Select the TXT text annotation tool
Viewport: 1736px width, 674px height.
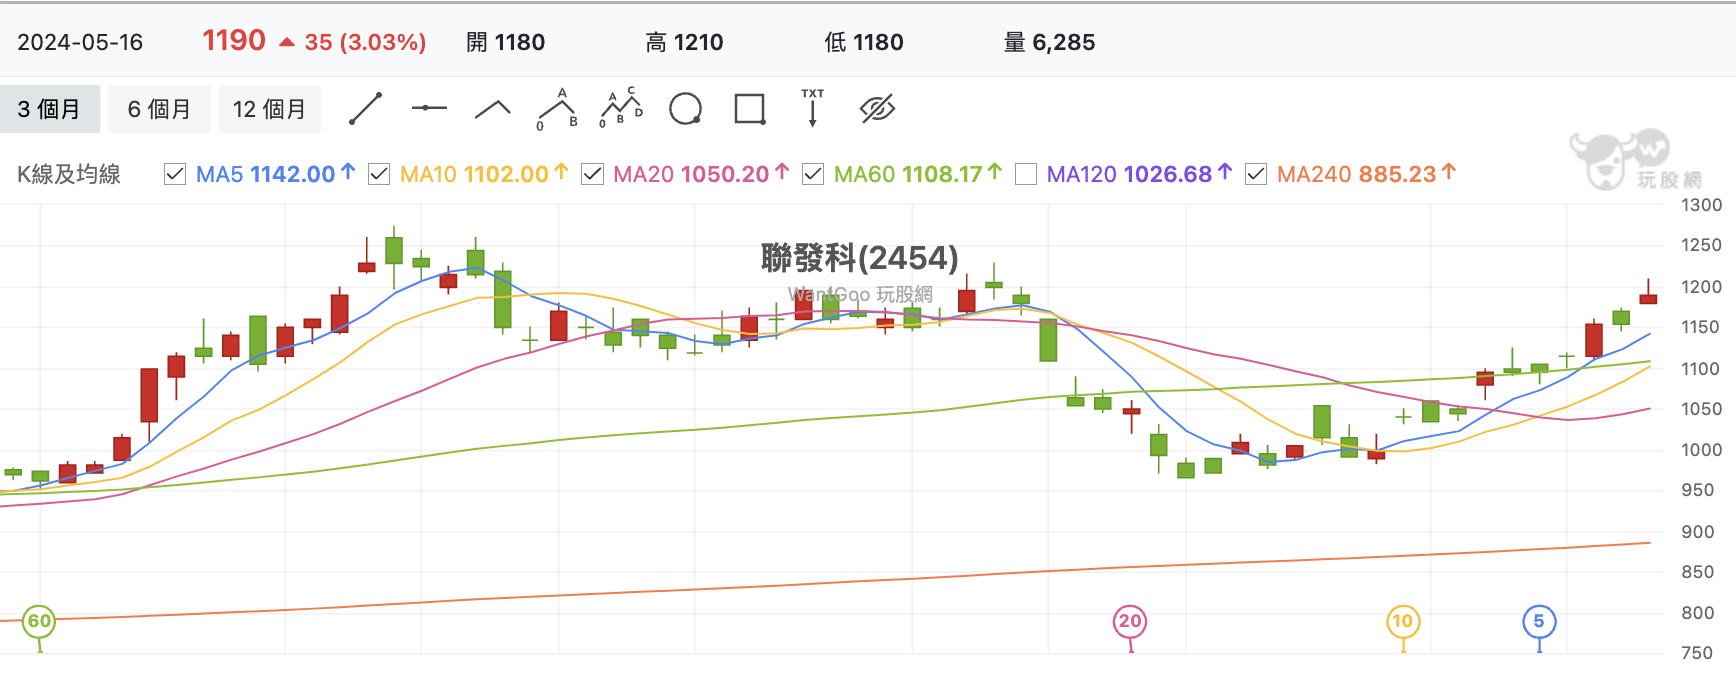(x=812, y=108)
